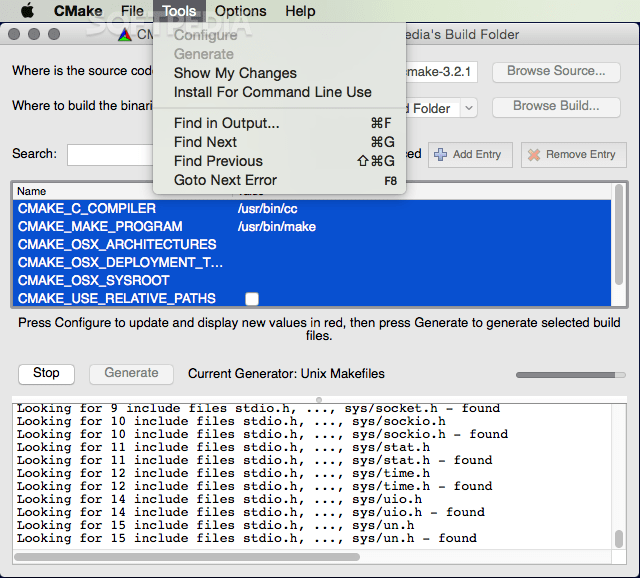Click the Browse Build button
640x578 pixels.
556,107
